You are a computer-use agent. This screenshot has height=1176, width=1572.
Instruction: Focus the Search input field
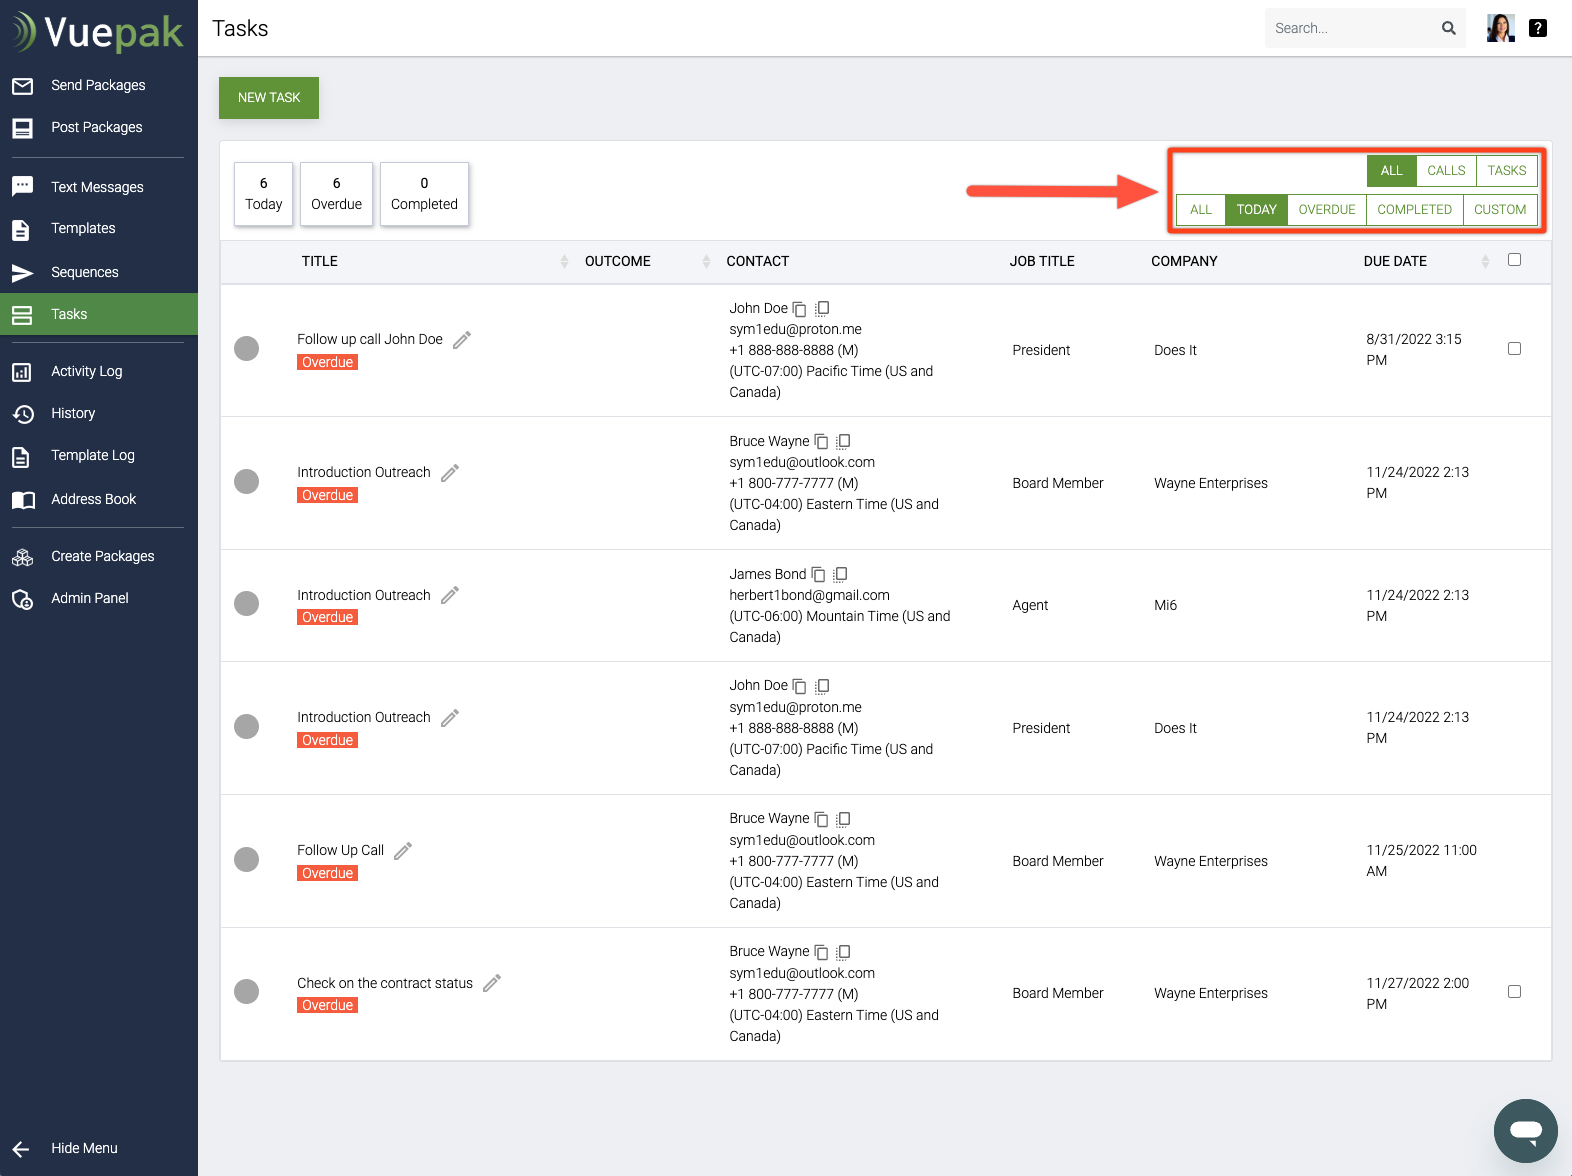click(x=1350, y=28)
